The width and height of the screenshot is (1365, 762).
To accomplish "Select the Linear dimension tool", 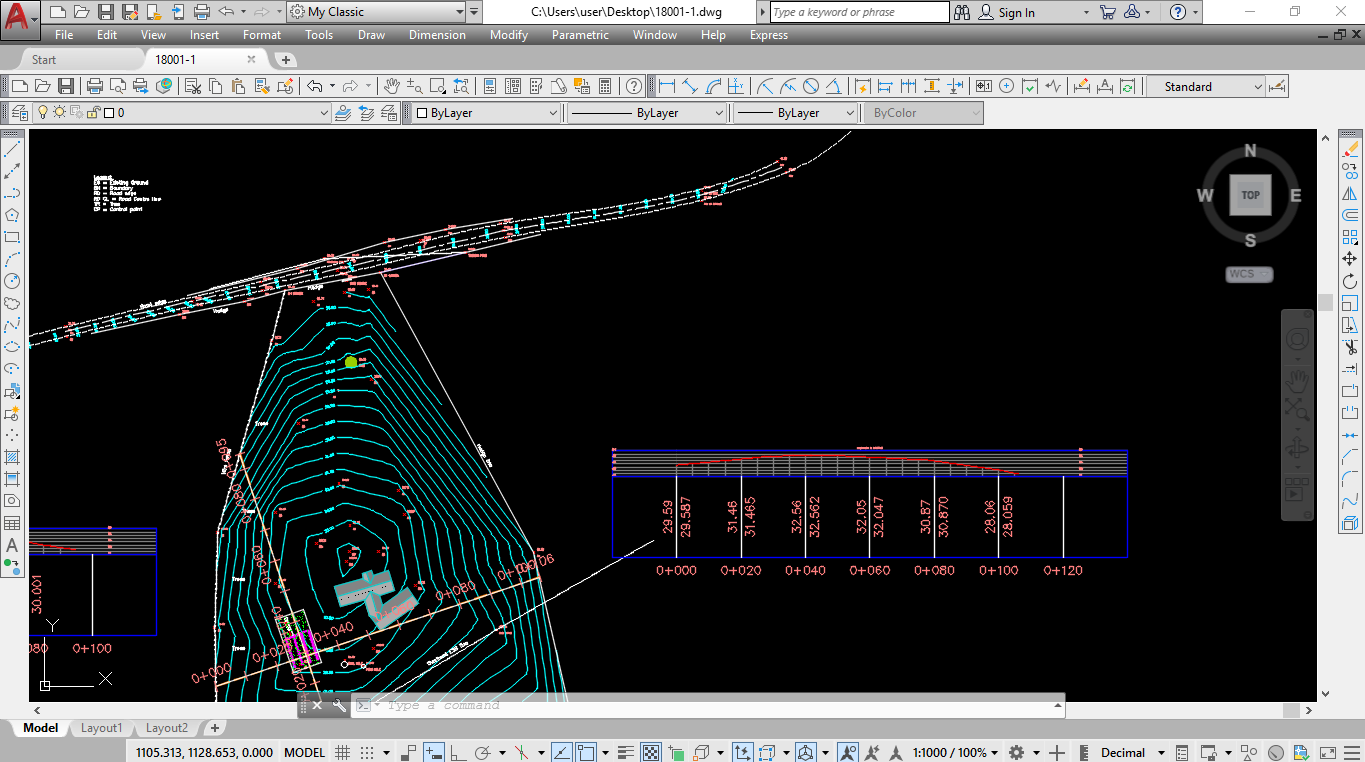I will 666,87.
